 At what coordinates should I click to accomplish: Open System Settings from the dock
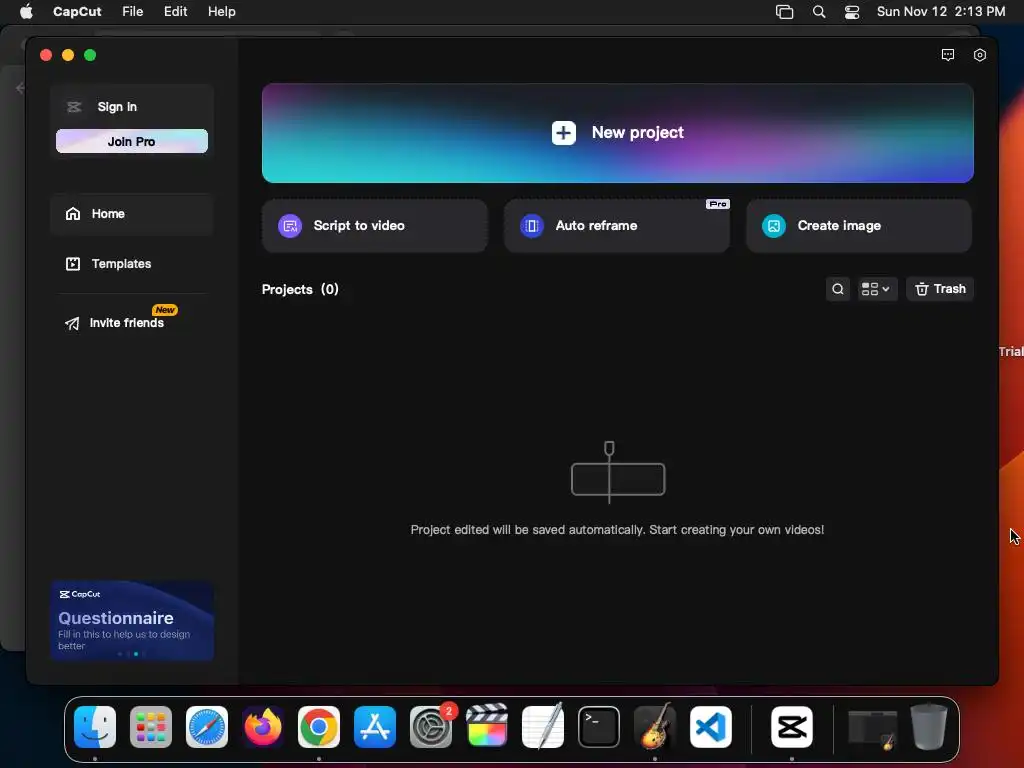pyautogui.click(x=431, y=727)
